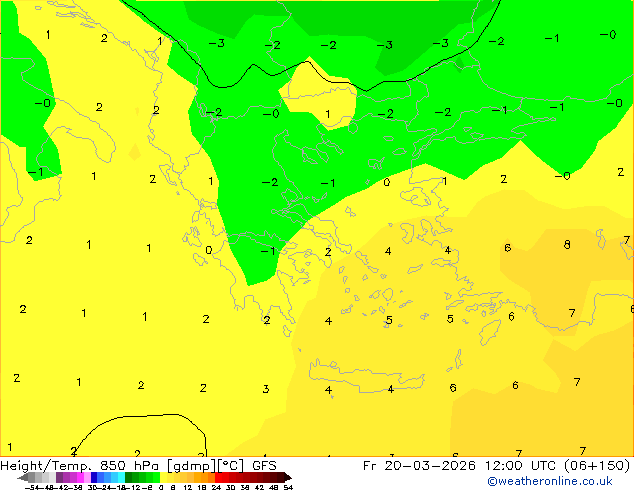Click the Fr 20-03-2026 12:00 UTC date label
This screenshot has width=634, height=490.
tap(461, 466)
